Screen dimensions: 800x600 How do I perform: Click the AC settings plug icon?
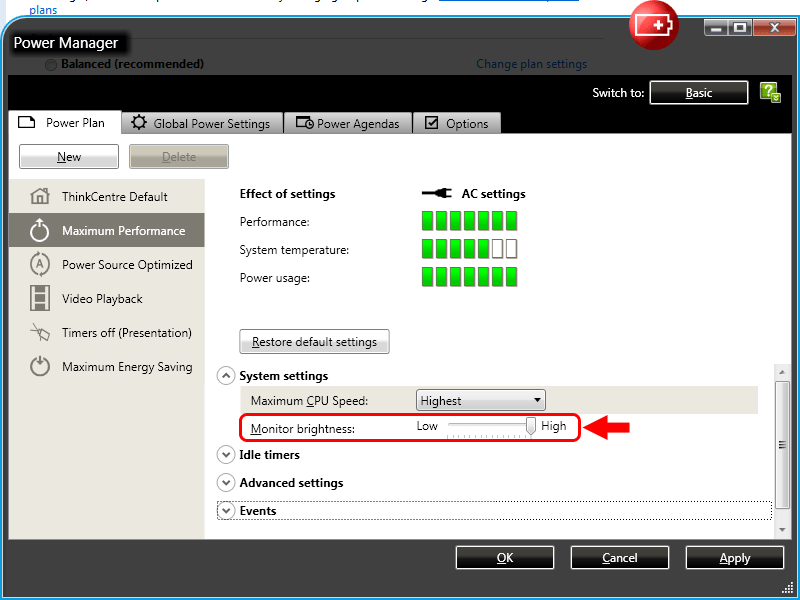click(437, 193)
